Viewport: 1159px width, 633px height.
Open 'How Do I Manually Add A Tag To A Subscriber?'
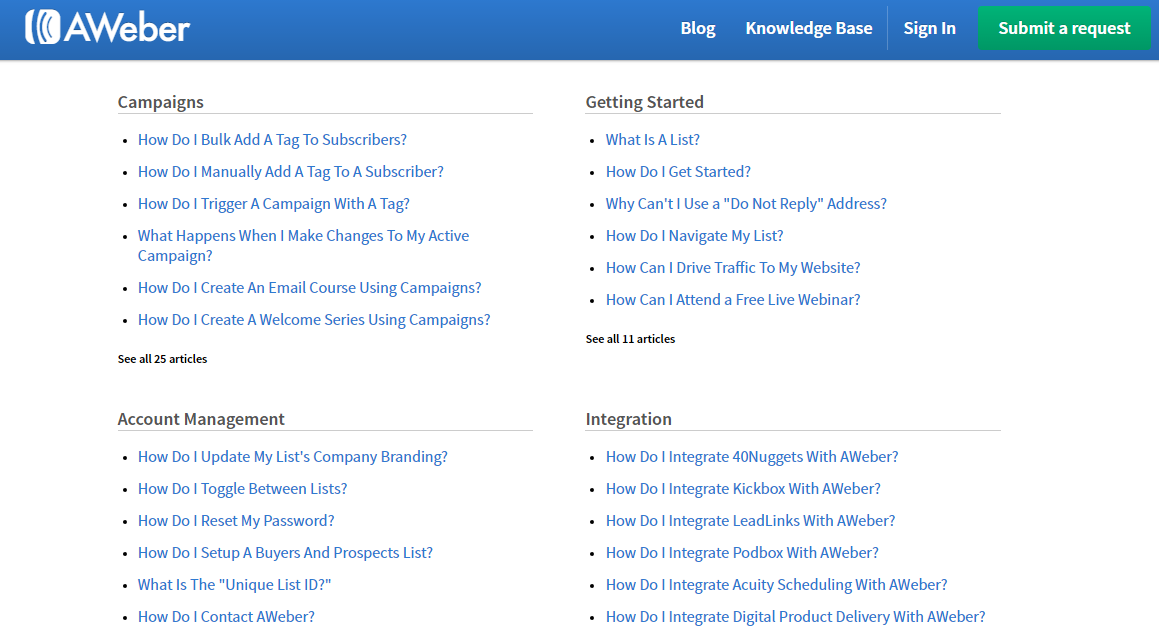click(290, 172)
